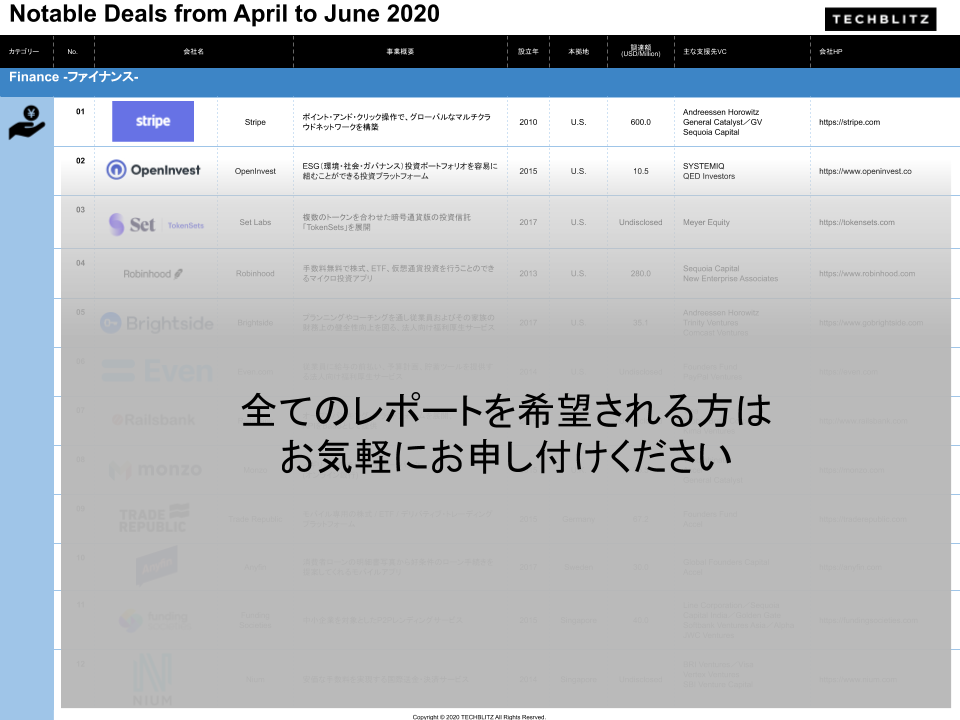The image size is (960, 720).
Task: Click the company name text Stripe
Action: [255, 122]
